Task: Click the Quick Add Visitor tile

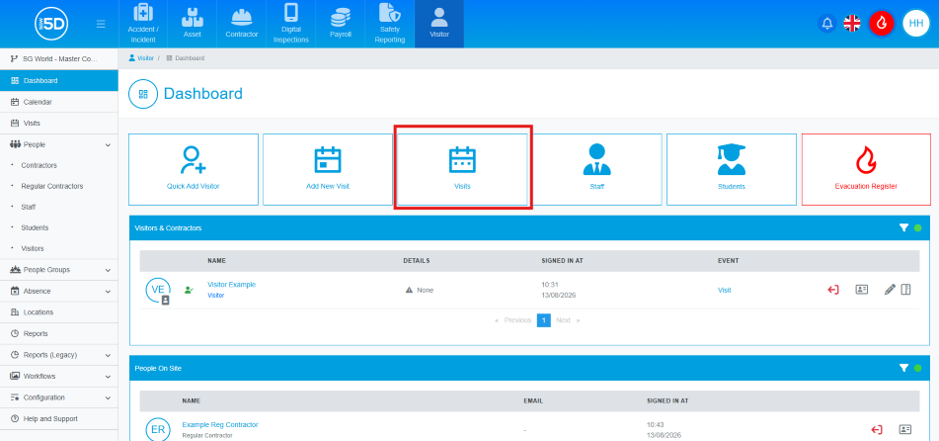Action: pyautogui.click(x=193, y=170)
